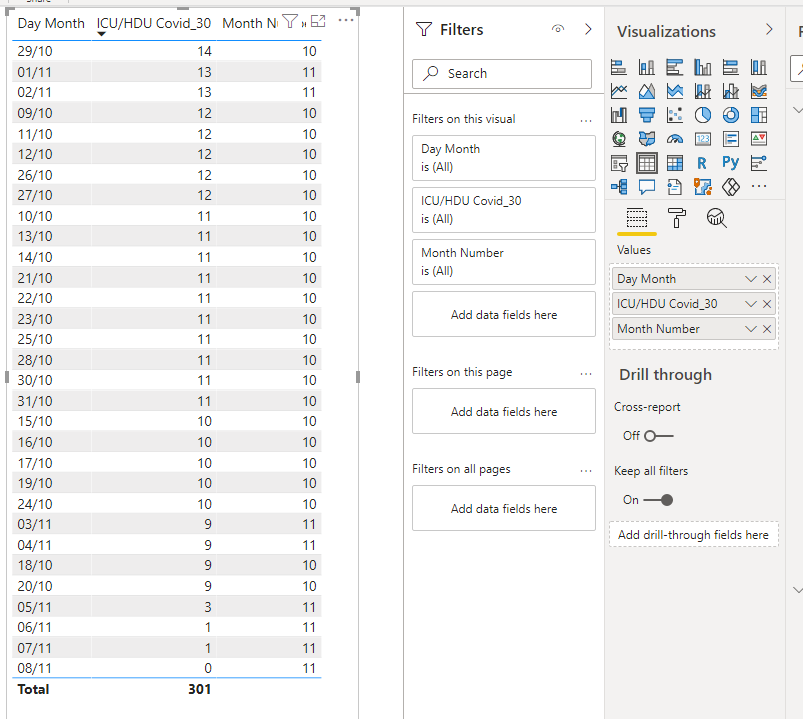The image size is (803, 719).
Task: Open the Fields well tab
Action: [x=637, y=219]
